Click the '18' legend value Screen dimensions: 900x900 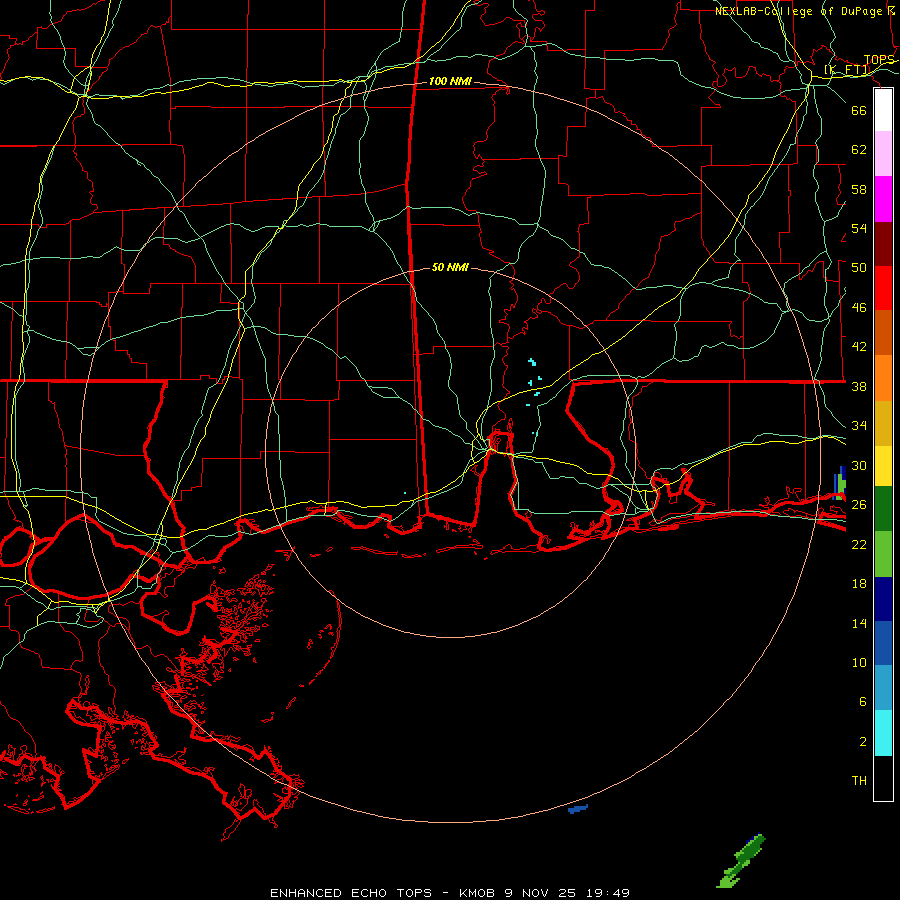click(x=859, y=584)
